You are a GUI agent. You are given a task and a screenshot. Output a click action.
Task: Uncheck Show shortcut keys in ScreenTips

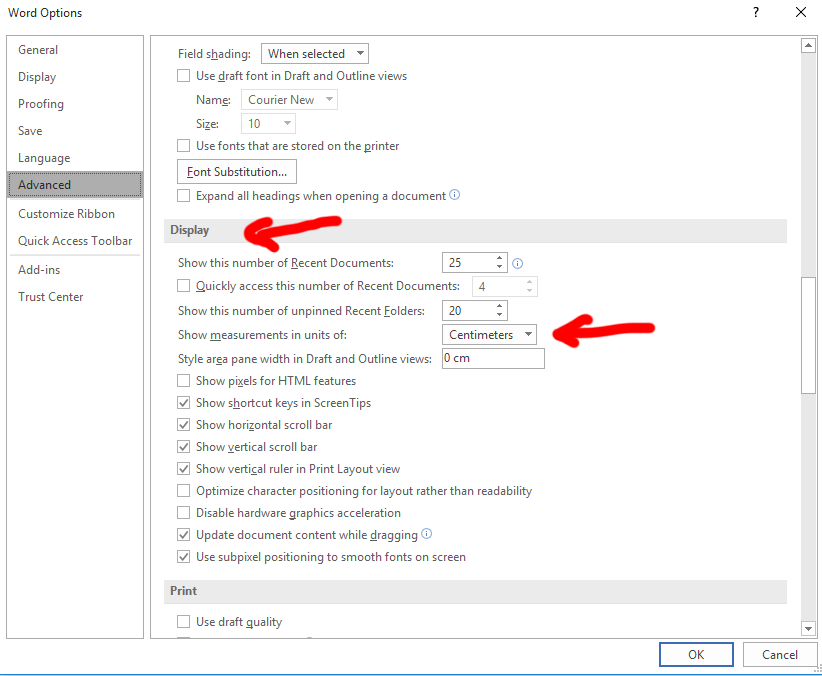point(183,403)
